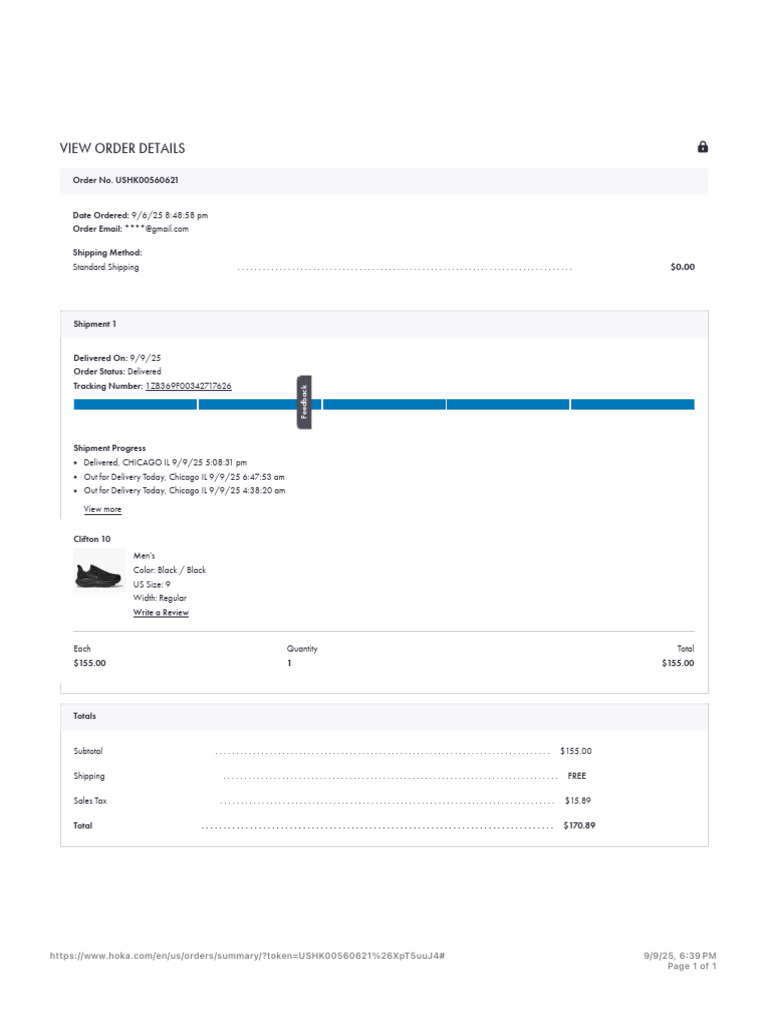
Task: Click the 9/9/25, 6:39 PM print timestamp
Action: click(680, 955)
